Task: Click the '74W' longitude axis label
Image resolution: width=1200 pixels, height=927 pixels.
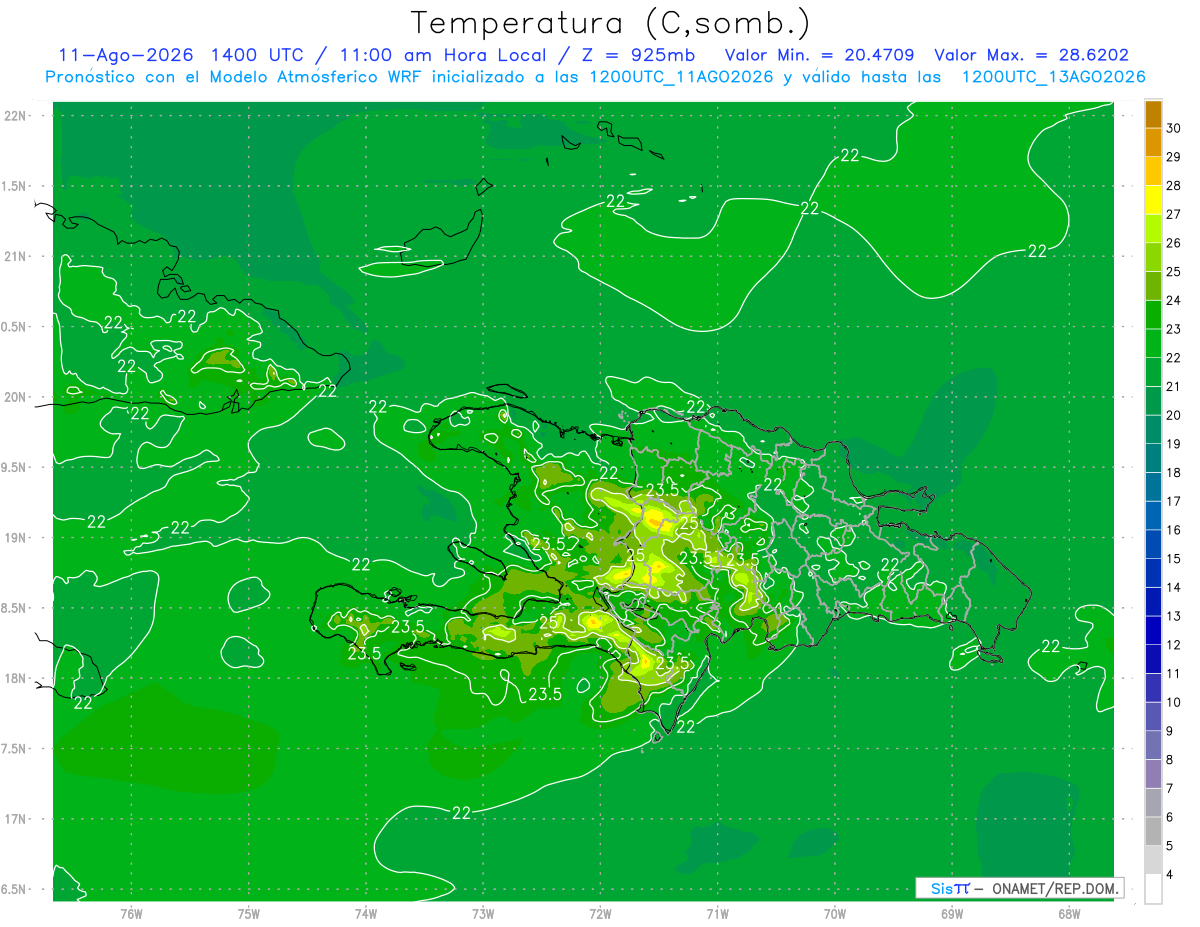Action: click(x=366, y=913)
